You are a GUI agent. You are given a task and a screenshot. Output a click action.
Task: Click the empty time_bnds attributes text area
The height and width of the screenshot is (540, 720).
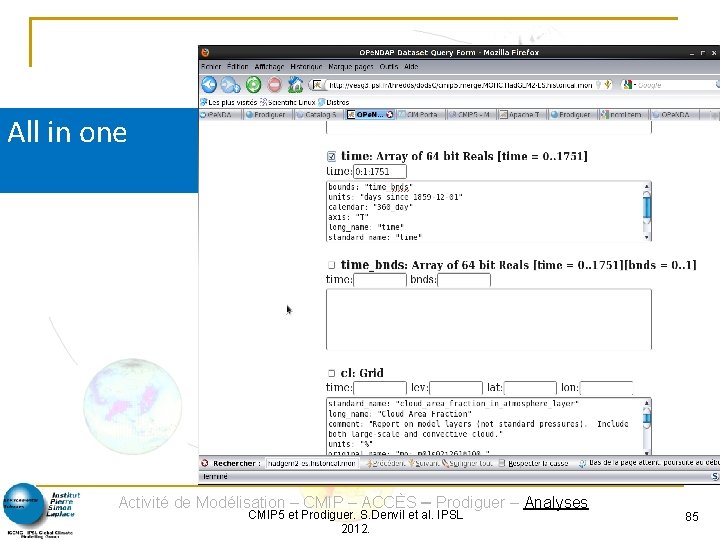[489, 319]
